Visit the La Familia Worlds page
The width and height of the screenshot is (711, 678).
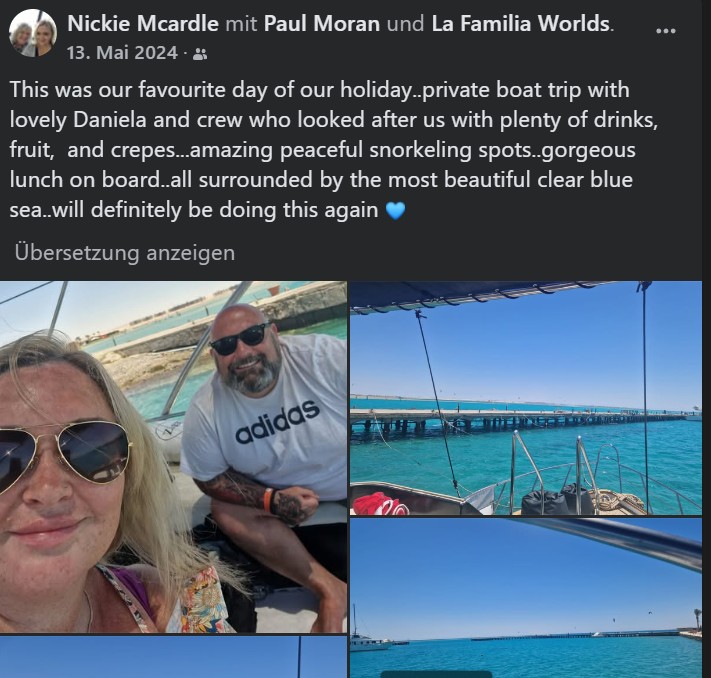point(520,23)
